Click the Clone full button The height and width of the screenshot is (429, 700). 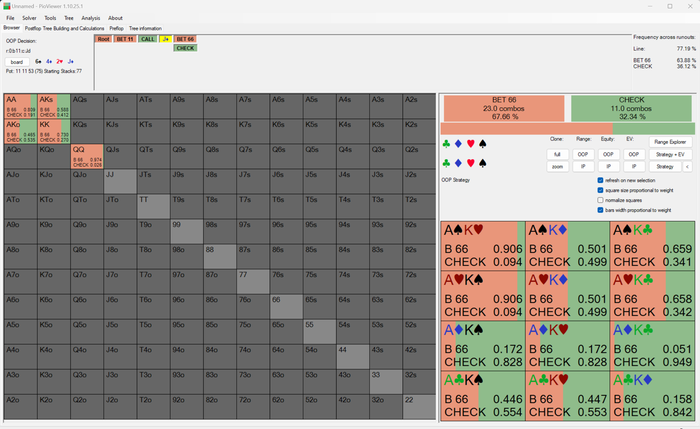pos(557,154)
